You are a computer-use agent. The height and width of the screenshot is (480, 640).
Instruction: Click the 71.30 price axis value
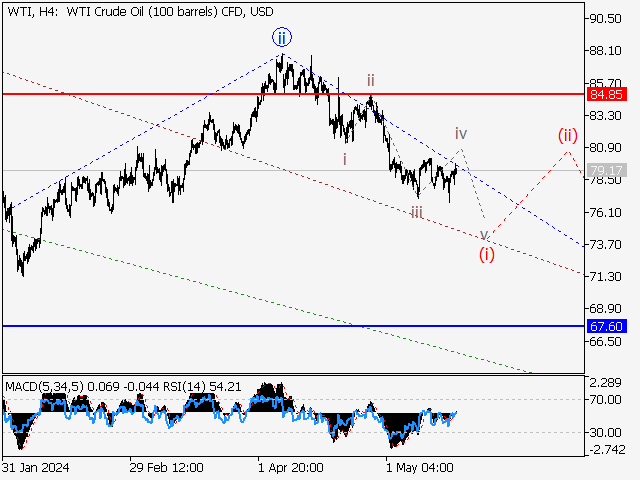(x=606, y=277)
